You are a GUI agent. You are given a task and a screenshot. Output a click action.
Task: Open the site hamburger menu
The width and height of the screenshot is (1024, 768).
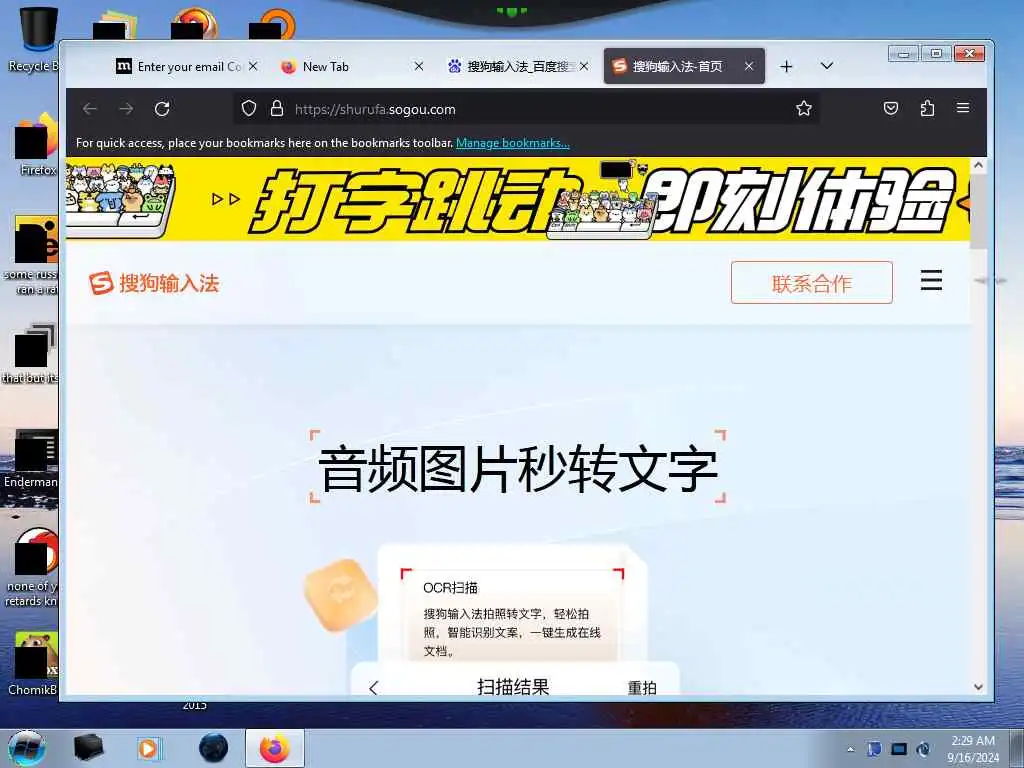pyautogui.click(x=931, y=281)
